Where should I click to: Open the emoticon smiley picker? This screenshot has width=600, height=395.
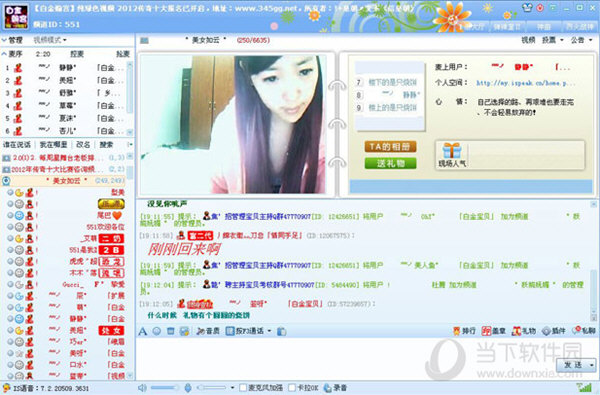point(157,331)
